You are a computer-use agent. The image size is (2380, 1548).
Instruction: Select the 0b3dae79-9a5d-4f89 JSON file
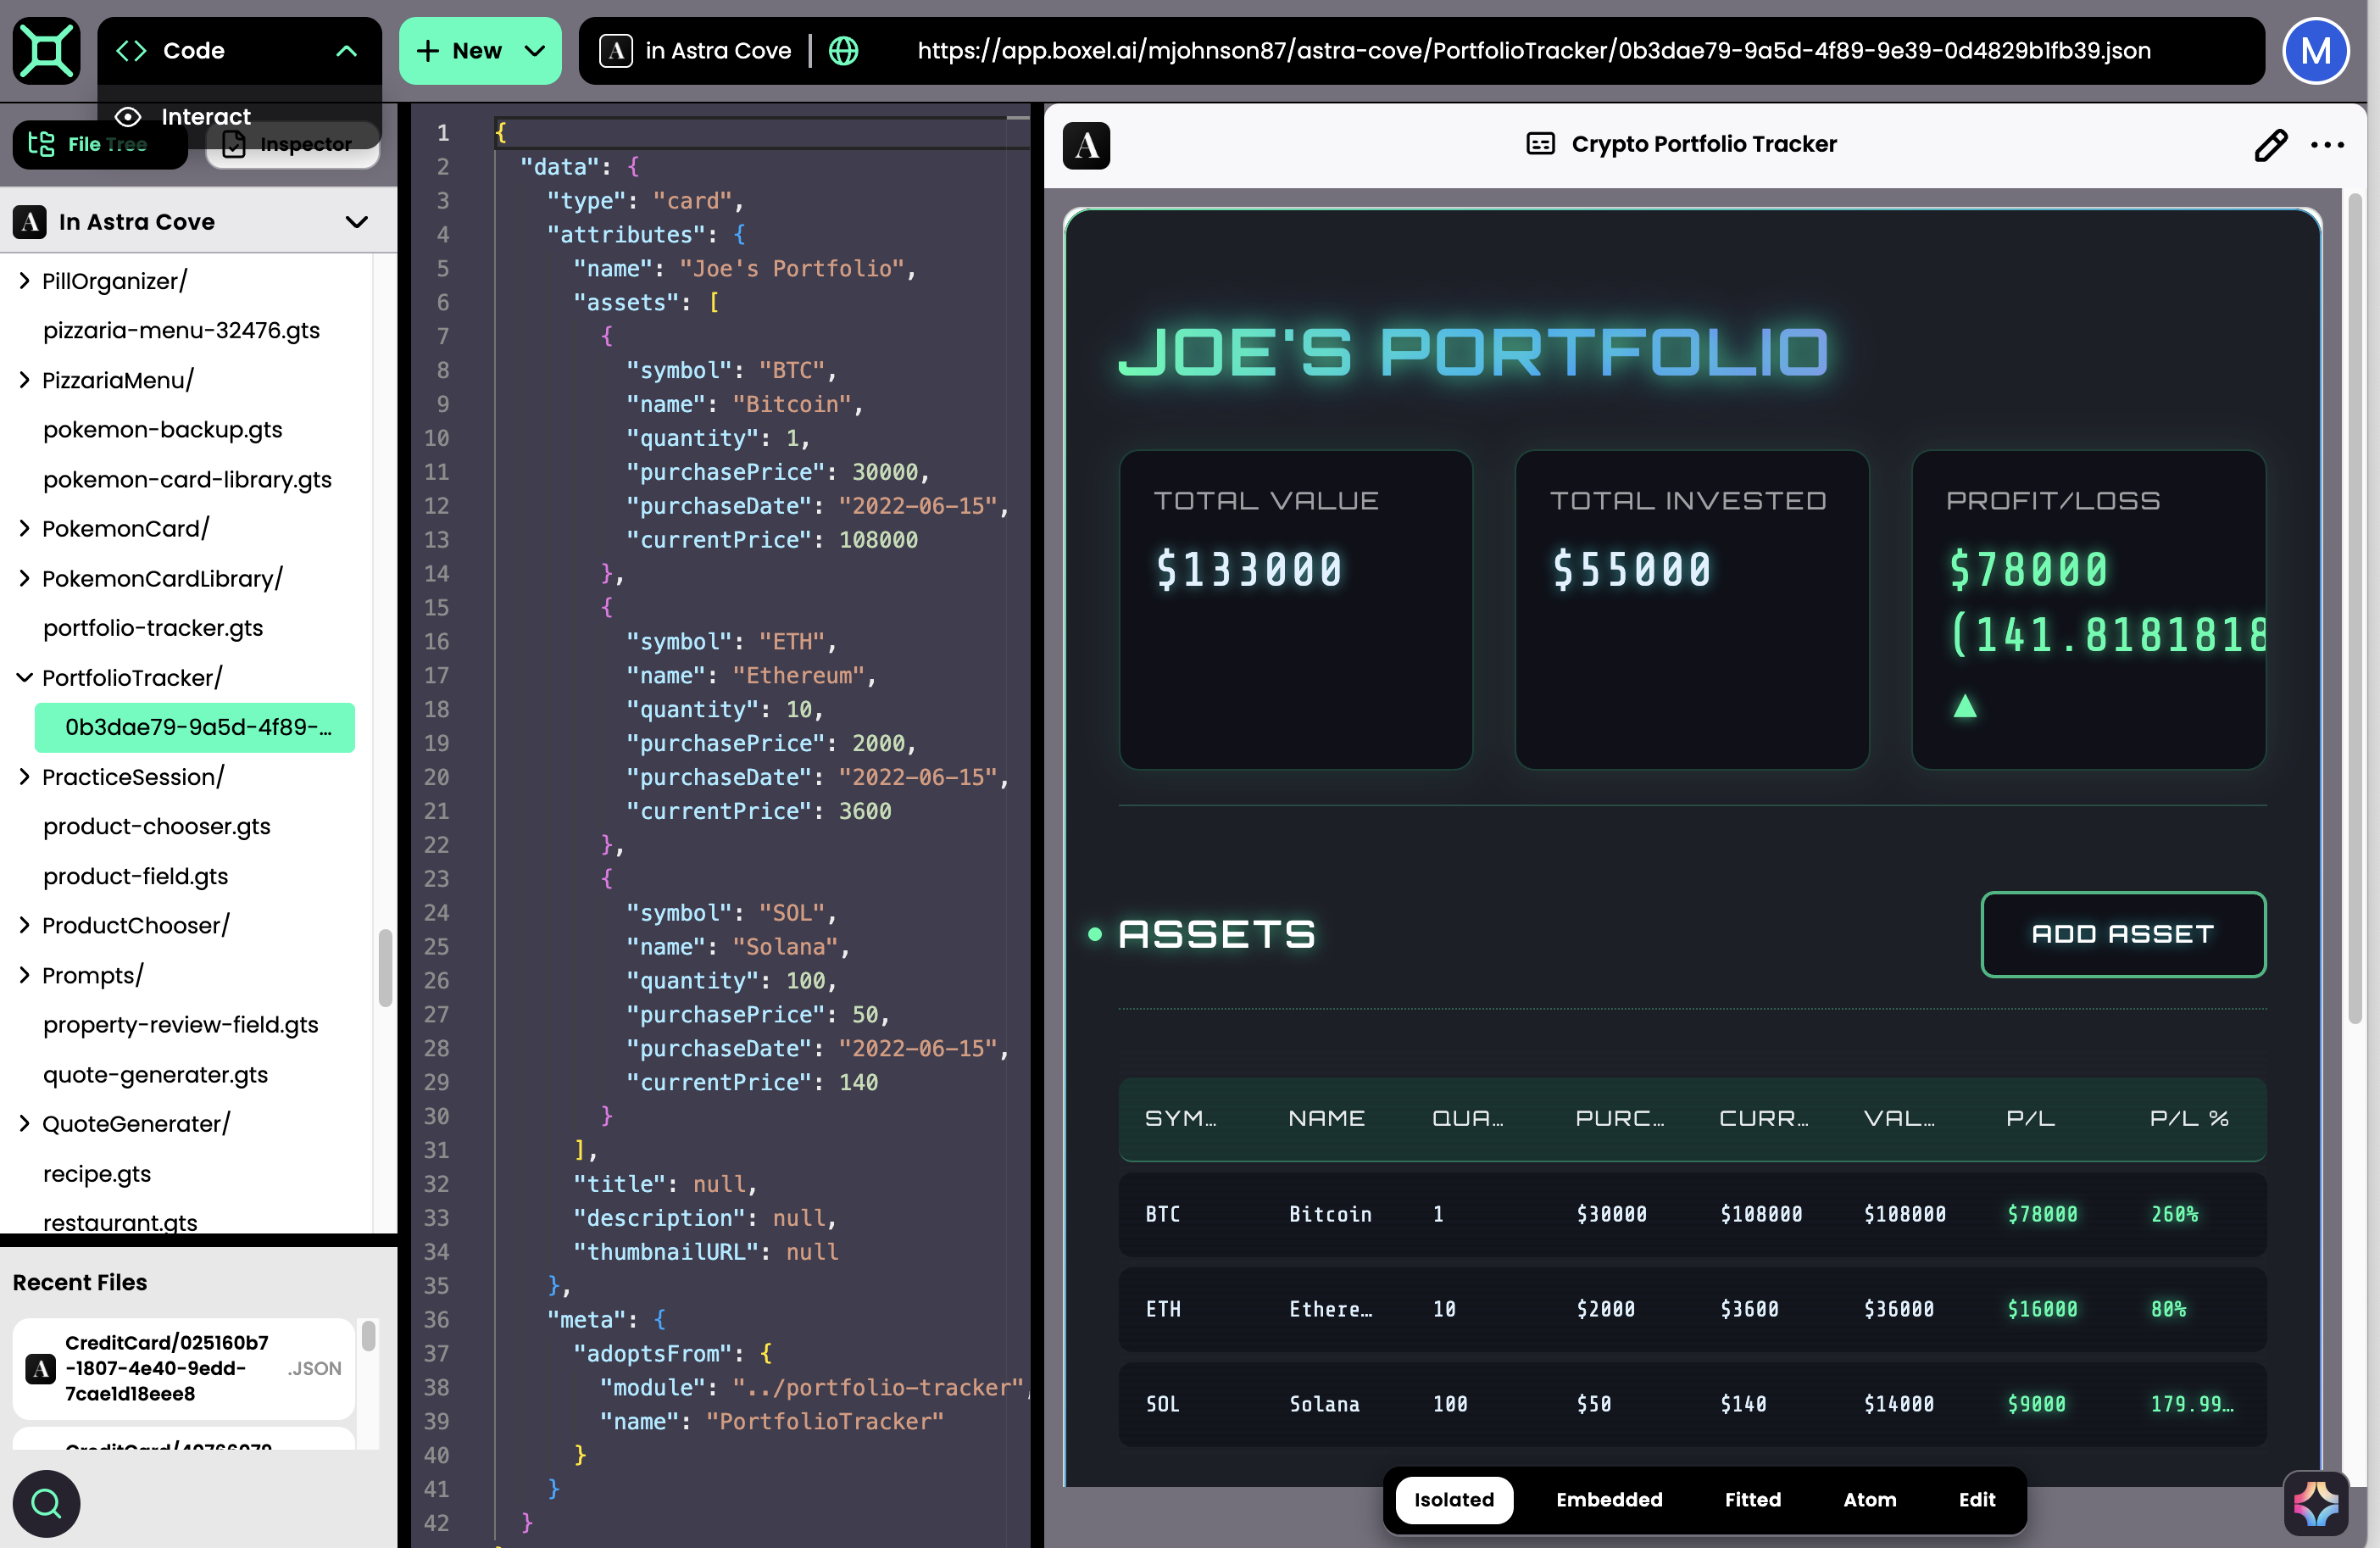point(195,727)
